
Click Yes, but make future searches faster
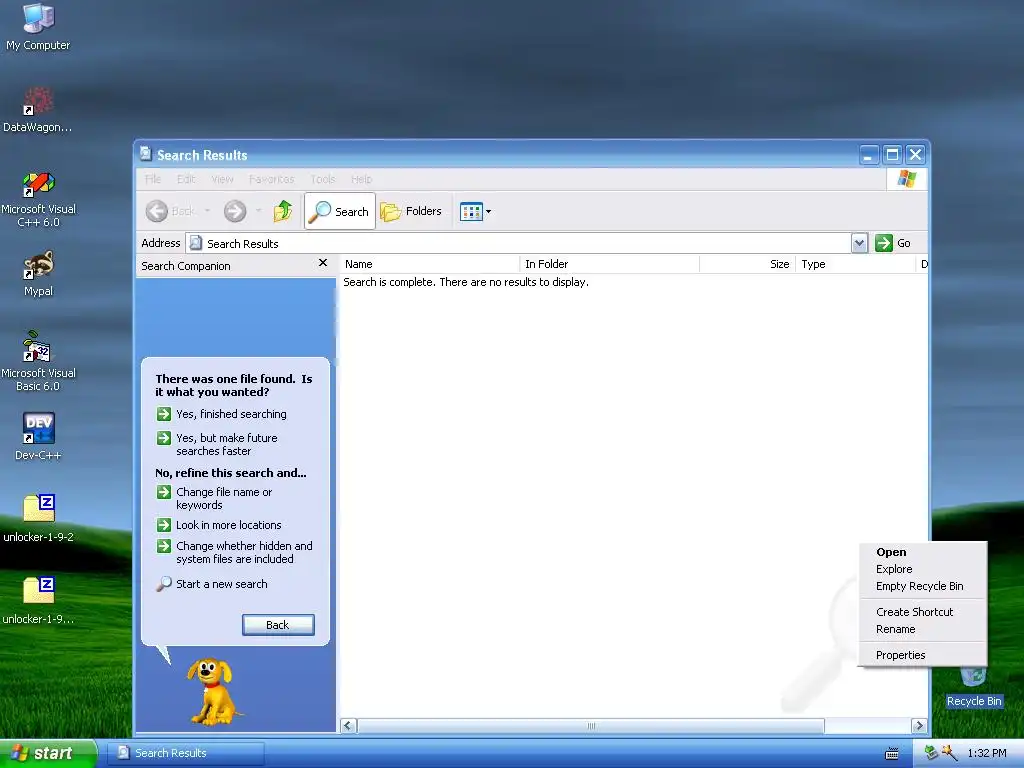[217, 444]
